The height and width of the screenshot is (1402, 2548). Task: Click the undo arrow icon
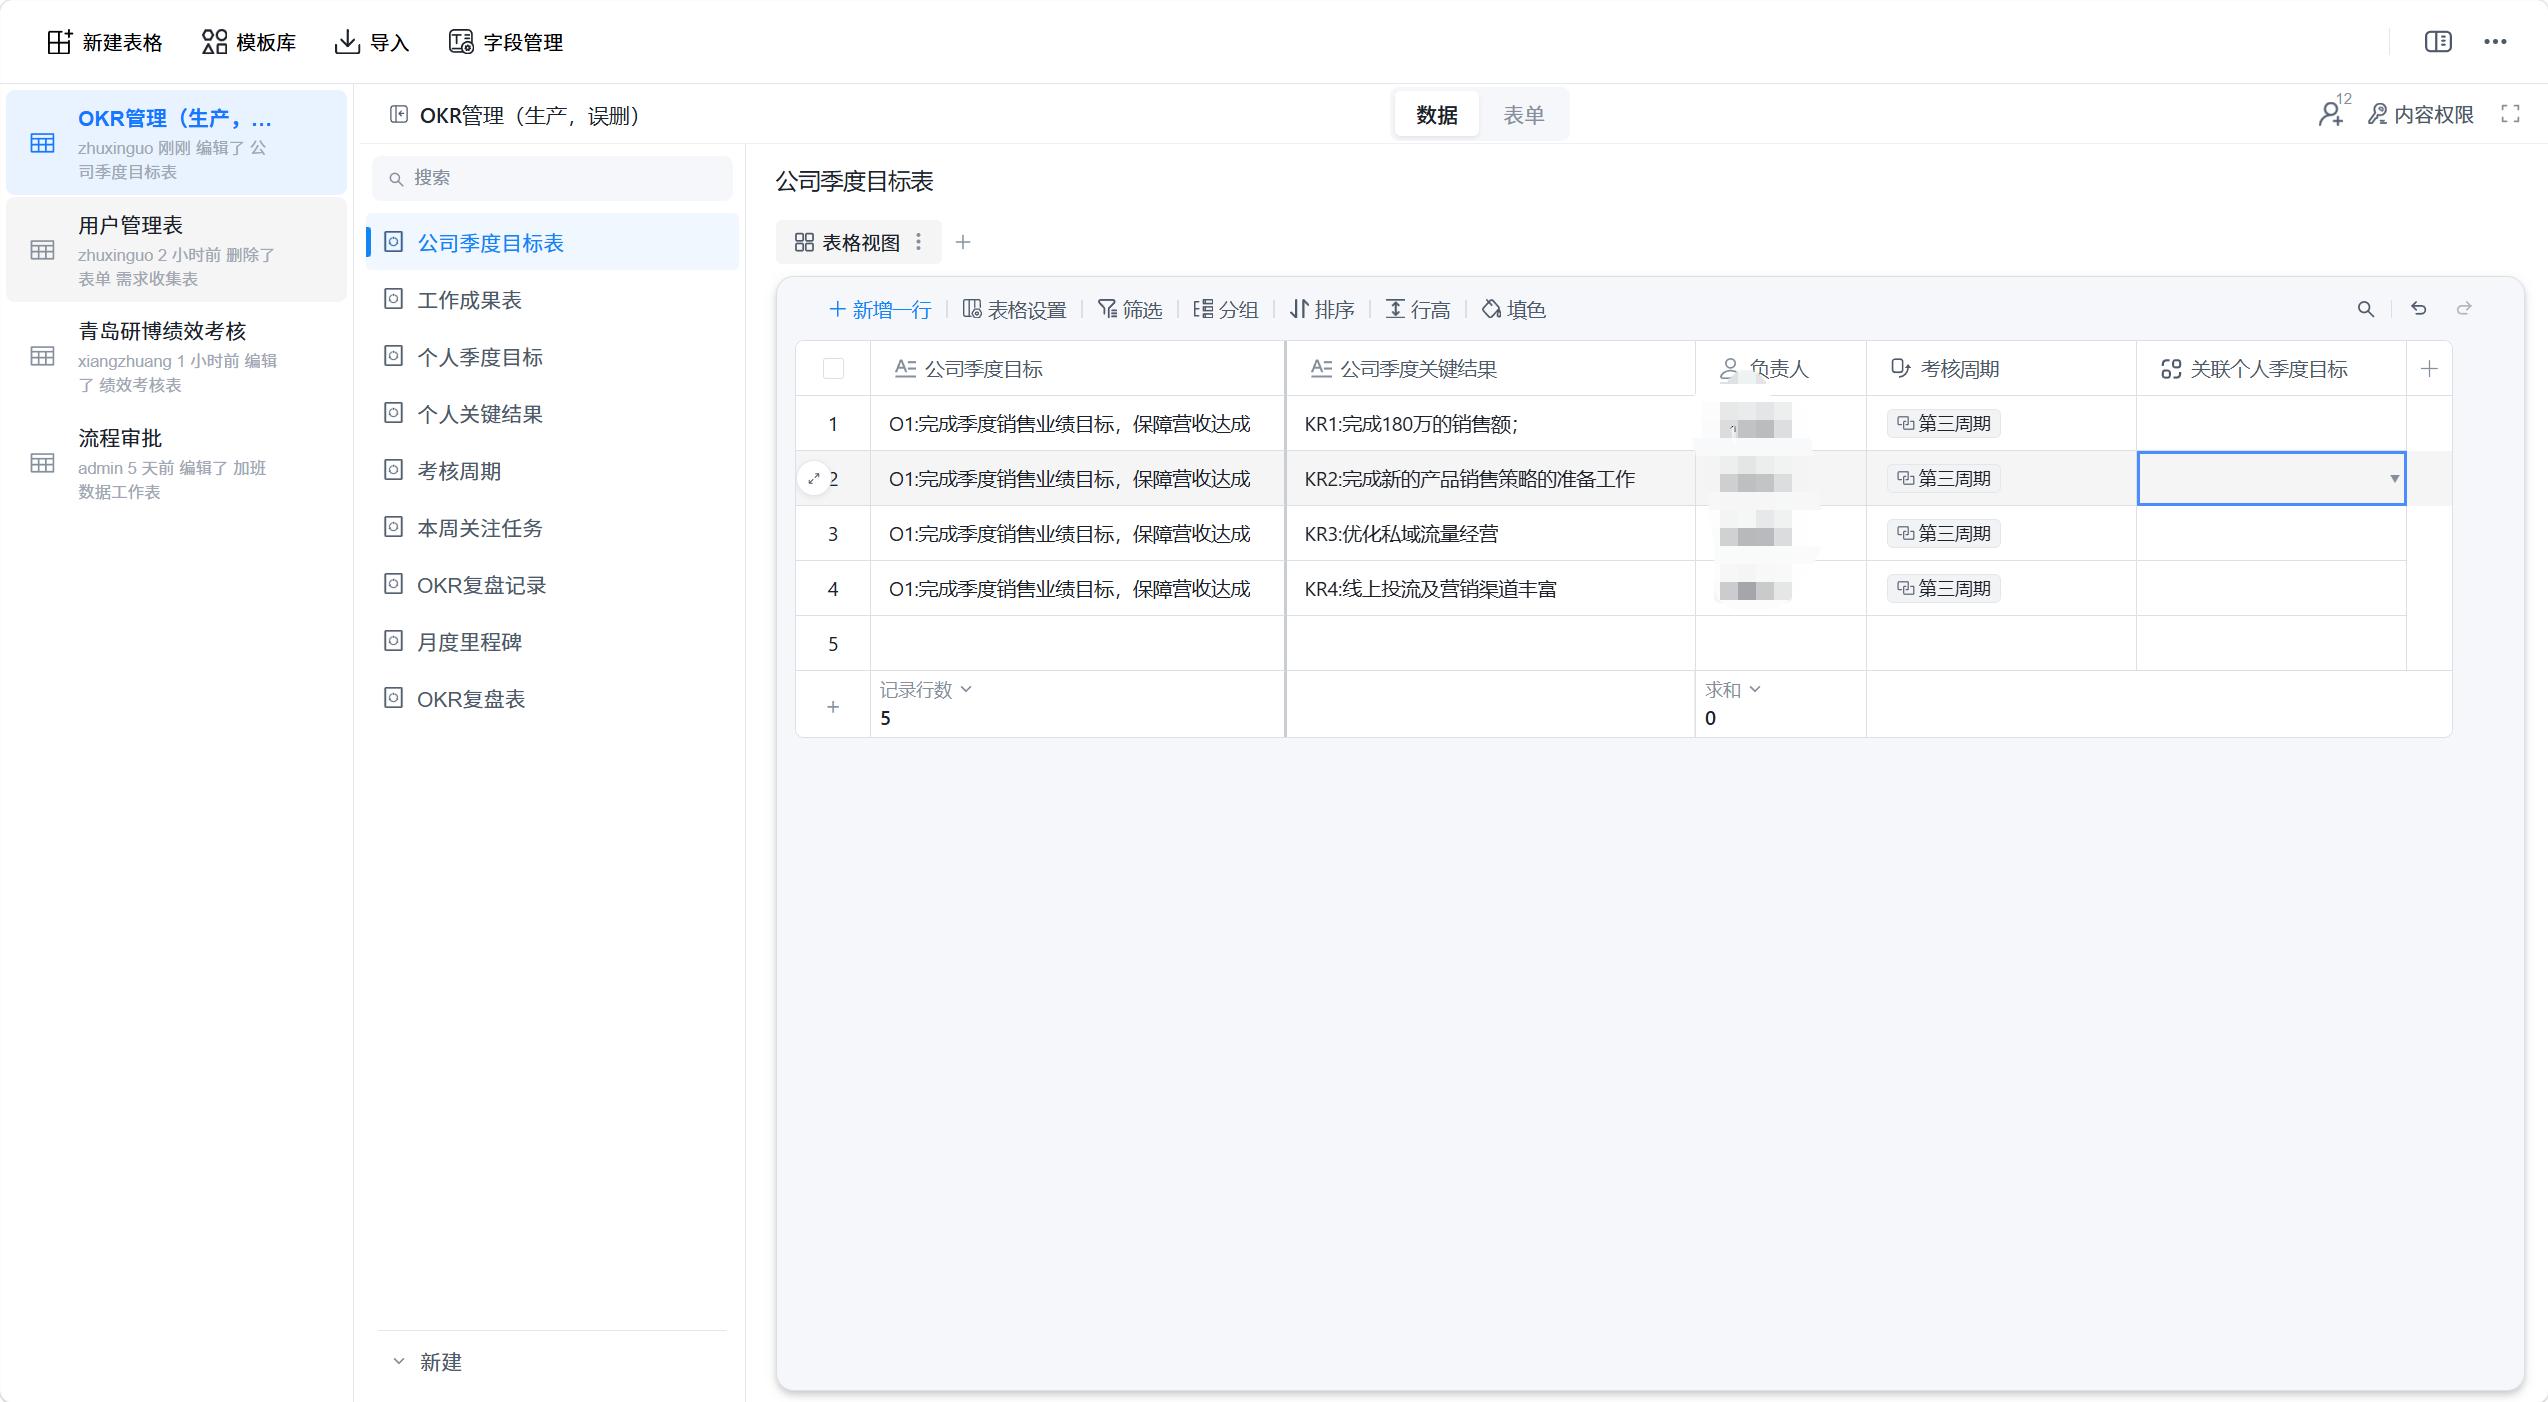[x=2418, y=309]
